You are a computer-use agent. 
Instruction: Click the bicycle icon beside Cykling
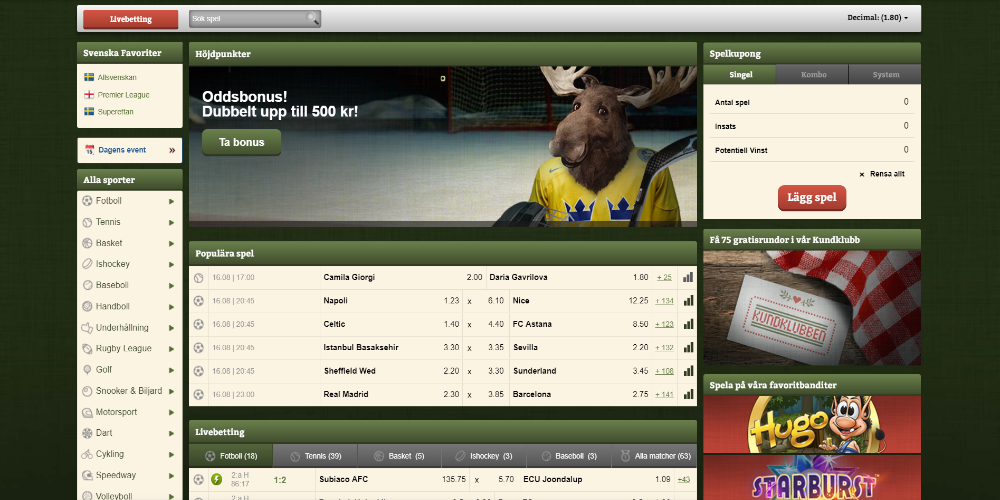pyautogui.click(x=87, y=454)
